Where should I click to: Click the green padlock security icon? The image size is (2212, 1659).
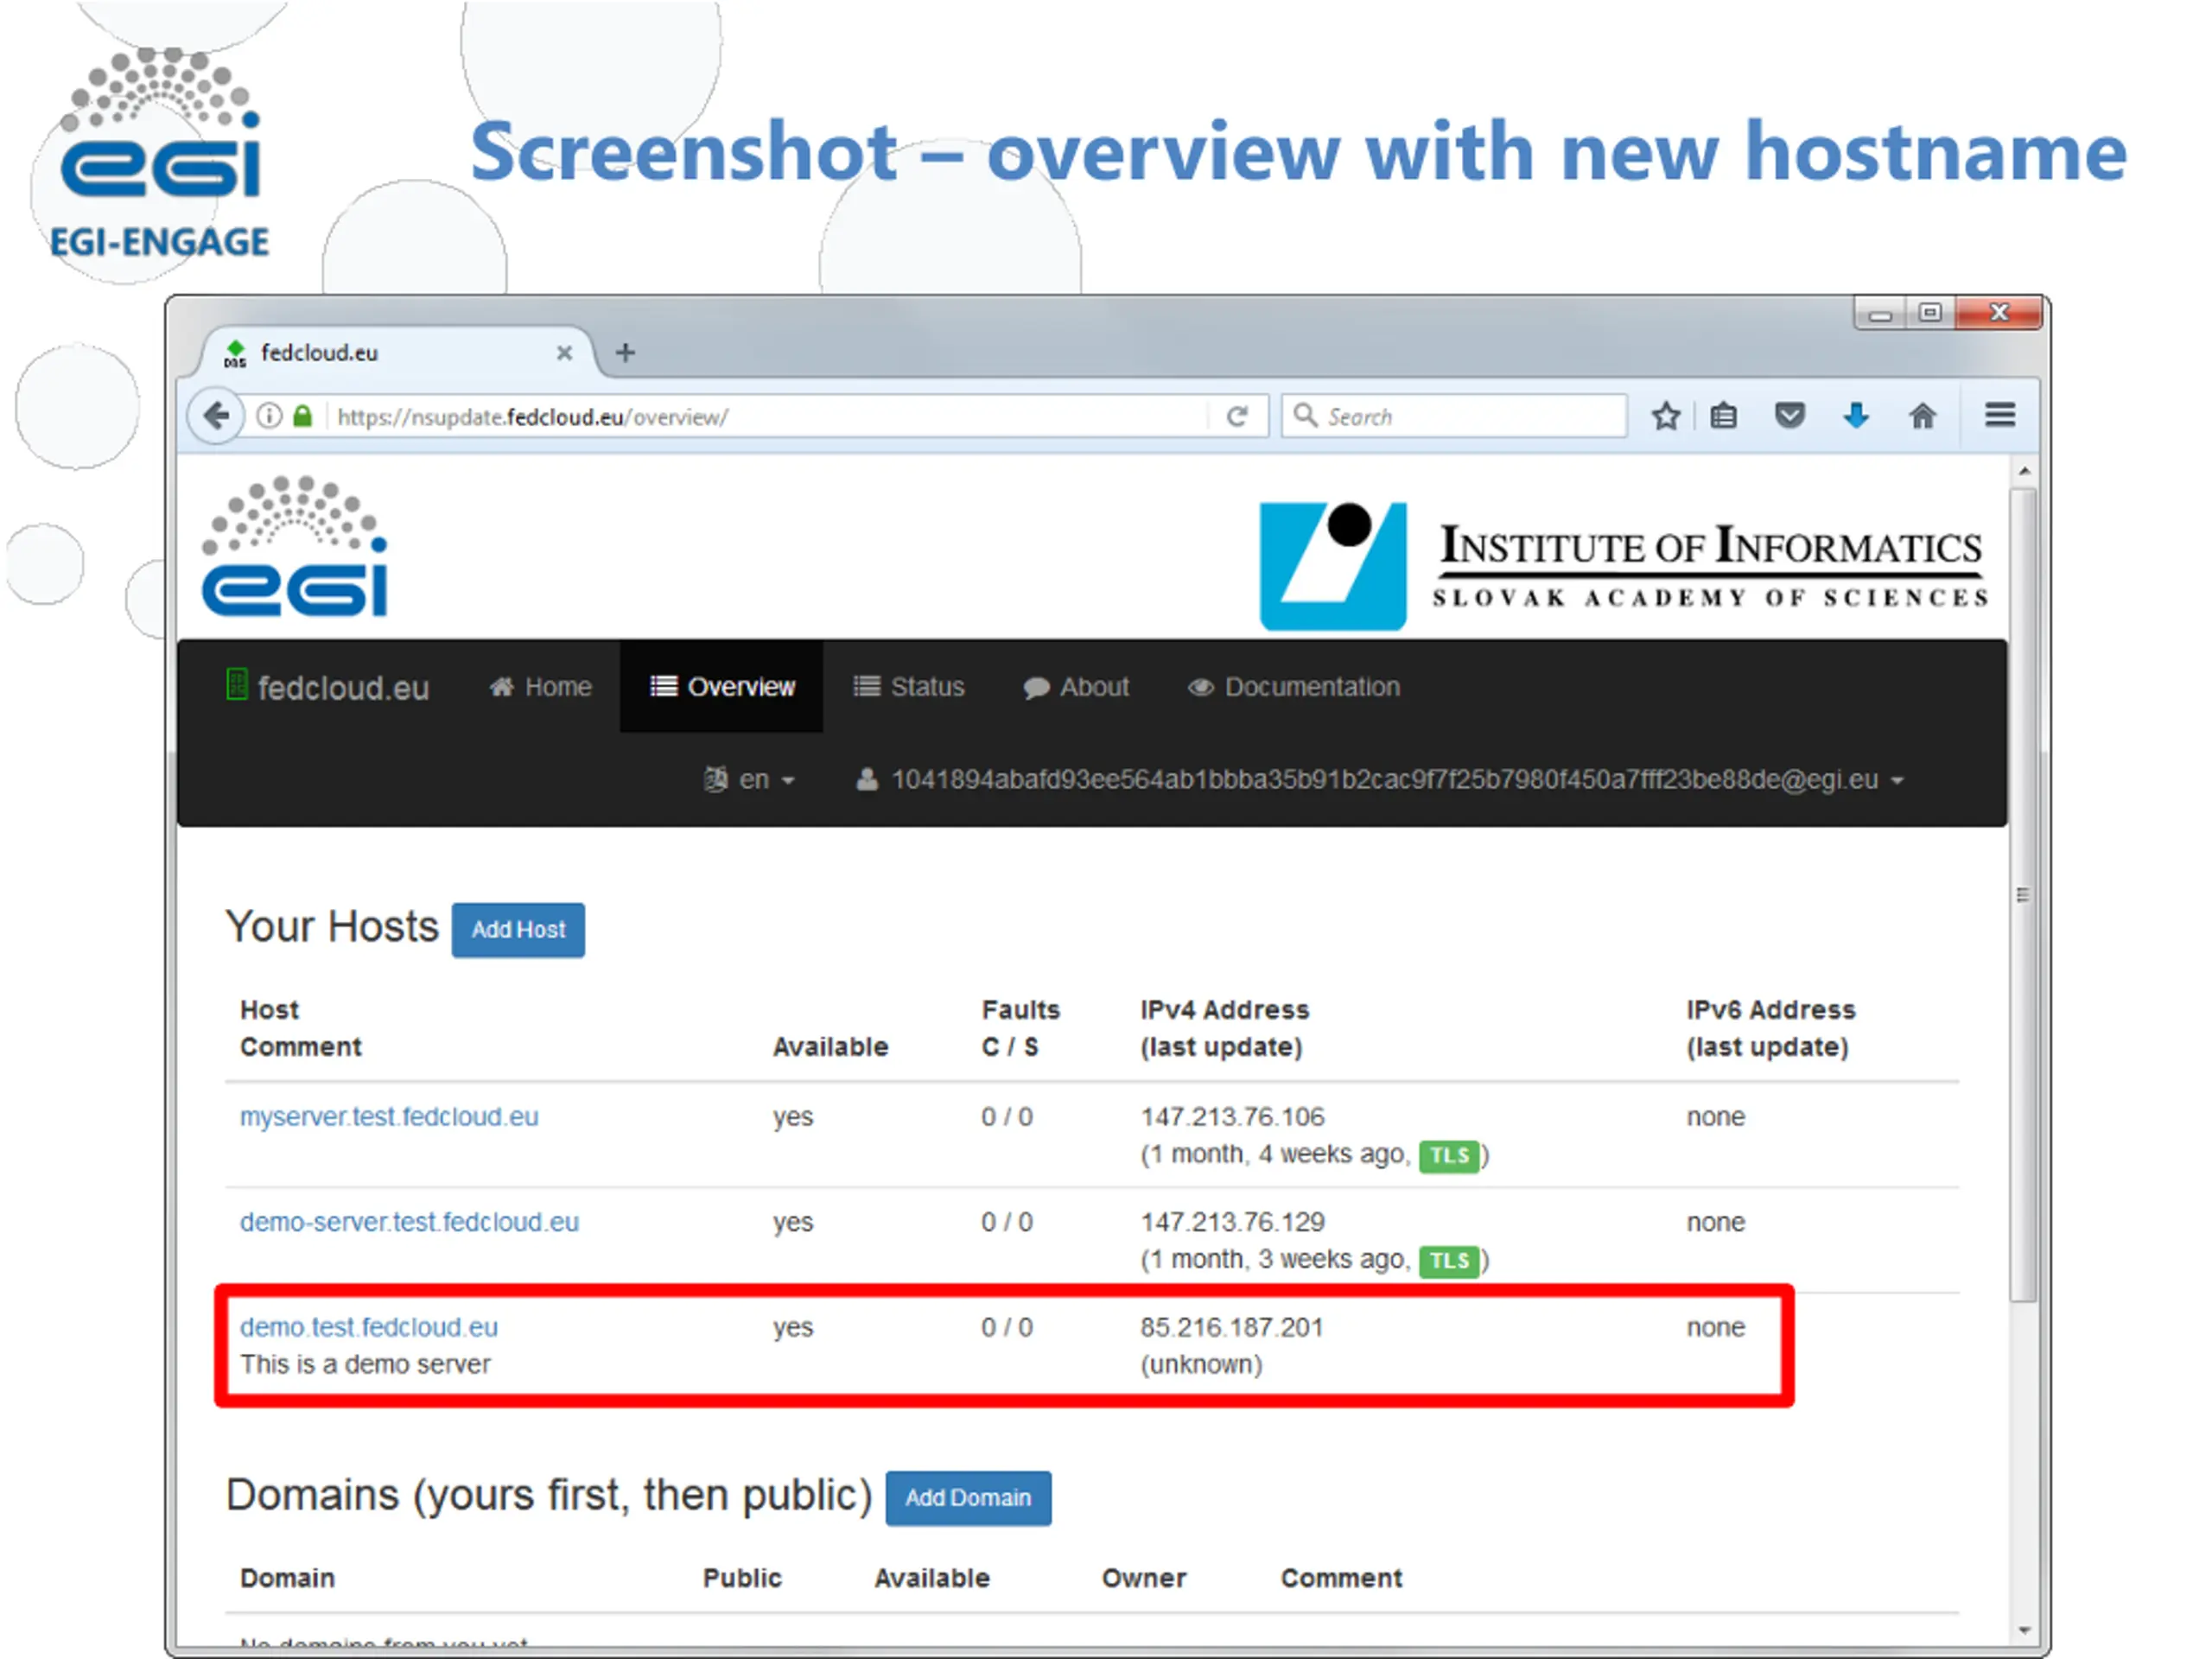pyautogui.click(x=303, y=416)
